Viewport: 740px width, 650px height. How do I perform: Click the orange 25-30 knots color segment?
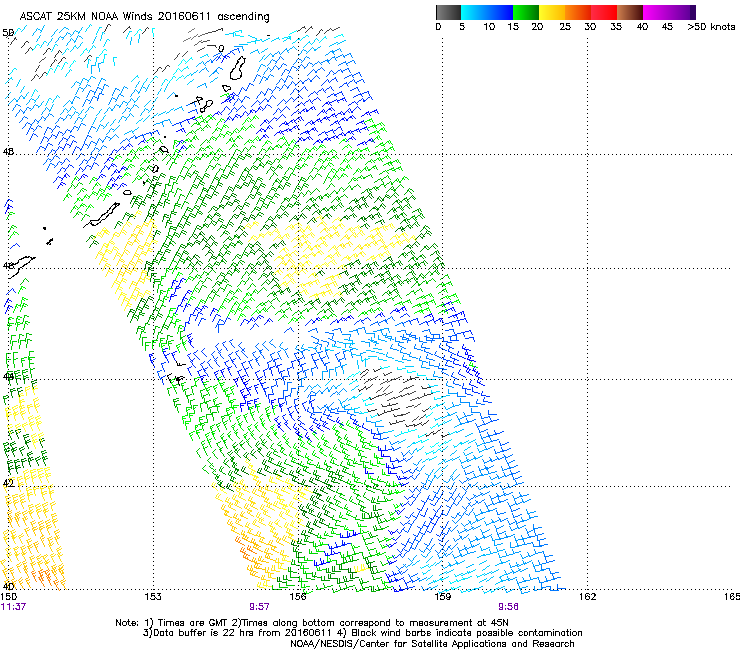tap(578, 12)
